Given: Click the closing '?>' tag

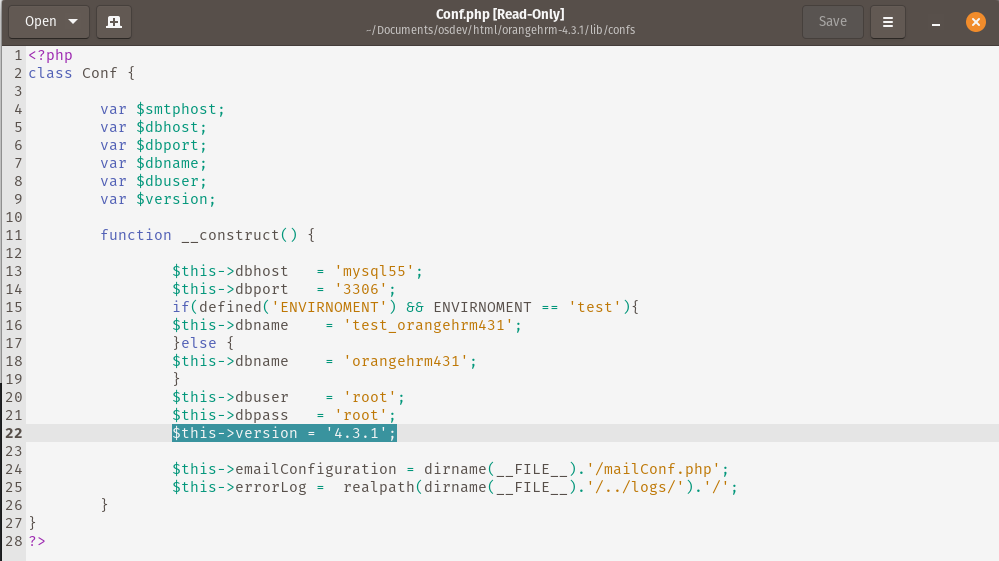Looking at the screenshot, I should (x=37, y=541).
